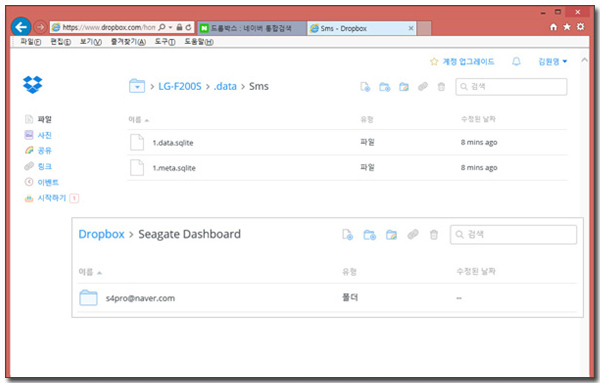600x383 pixels.
Task: Open Internet Explorer settings gear icon
Action: [580, 26]
